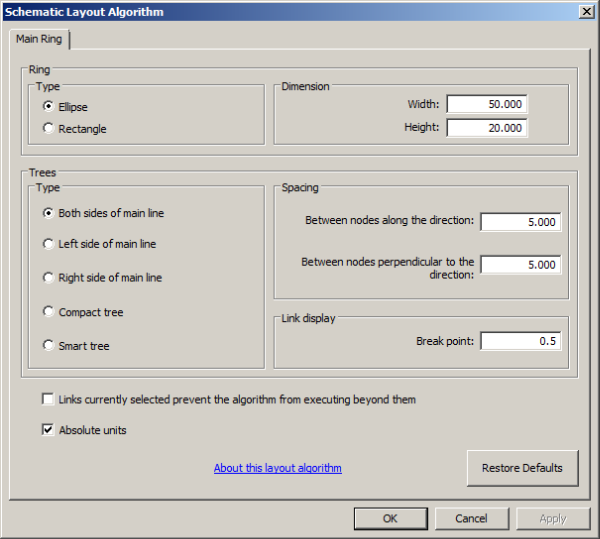Image resolution: width=600 pixels, height=539 pixels.
Task: Choose Left side of main line
Action: (48, 244)
